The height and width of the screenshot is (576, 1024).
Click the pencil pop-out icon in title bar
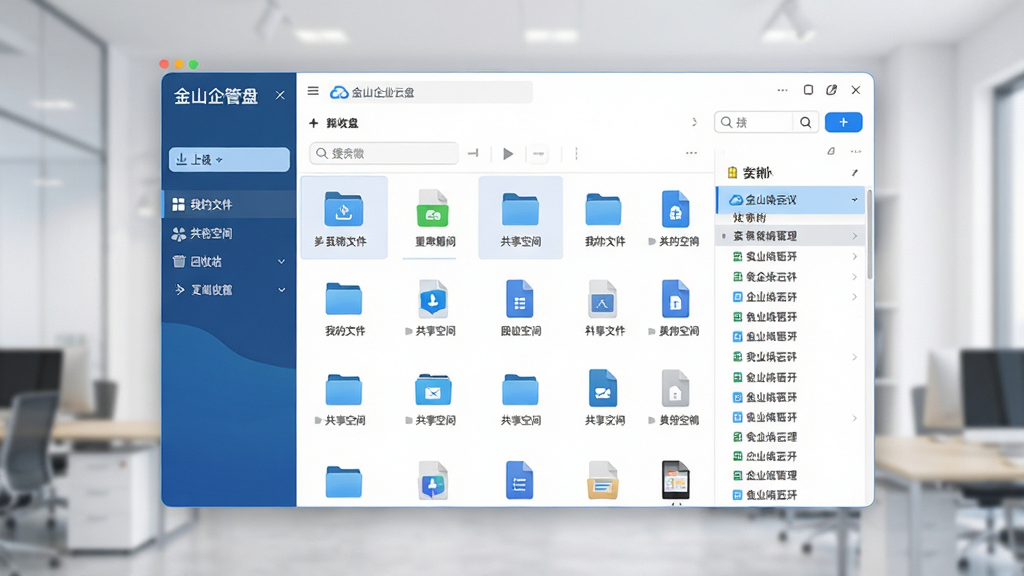click(831, 90)
